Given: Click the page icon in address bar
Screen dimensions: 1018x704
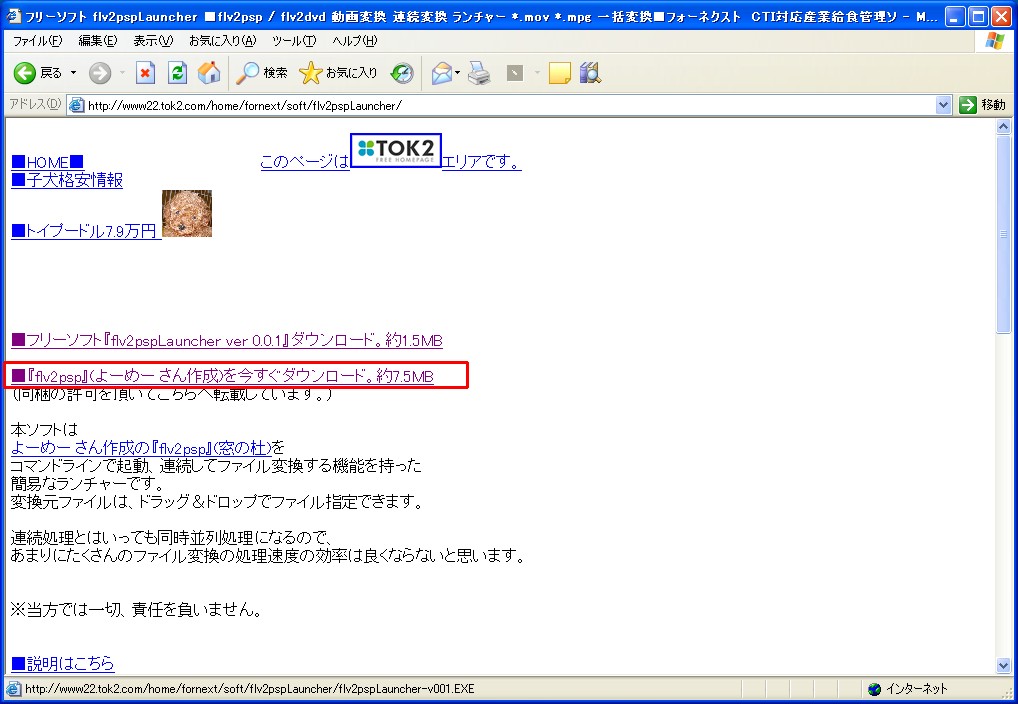Looking at the screenshot, I should pyautogui.click(x=77, y=105).
